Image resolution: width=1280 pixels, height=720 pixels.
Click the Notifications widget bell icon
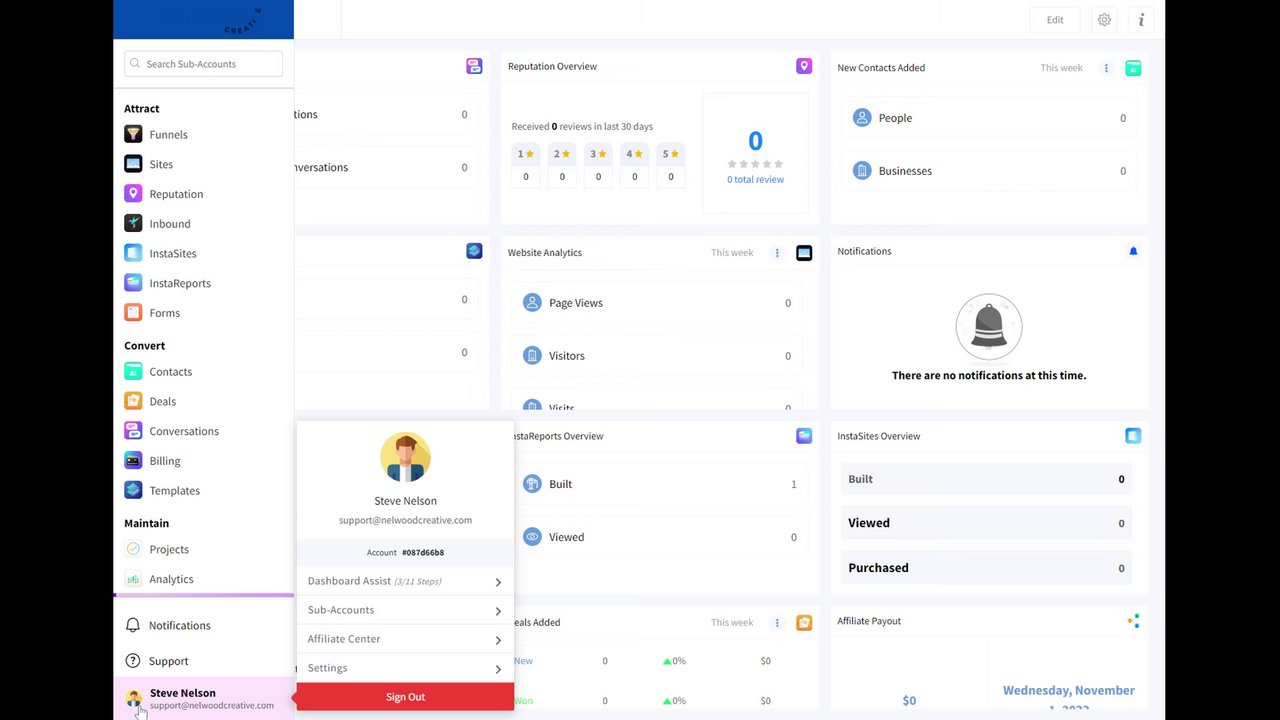click(x=1133, y=251)
